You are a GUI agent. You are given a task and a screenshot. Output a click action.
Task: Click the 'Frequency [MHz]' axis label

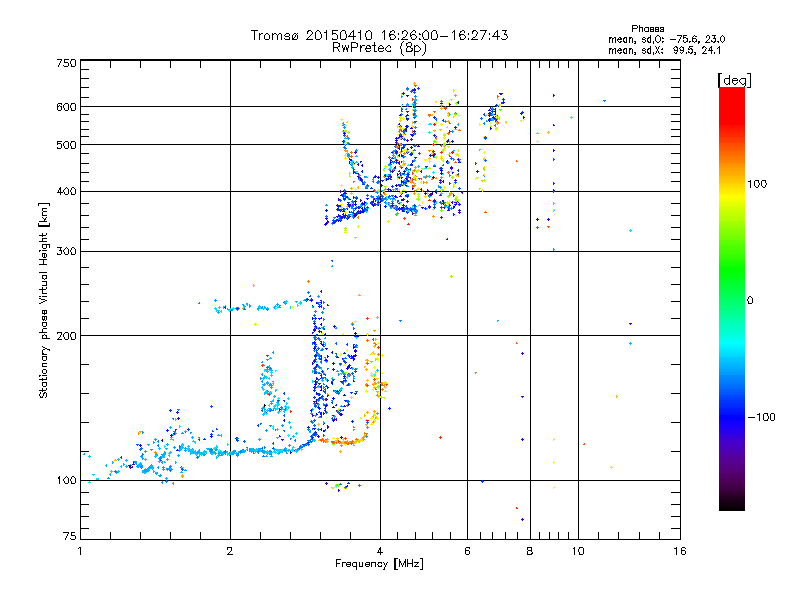tap(379, 564)
